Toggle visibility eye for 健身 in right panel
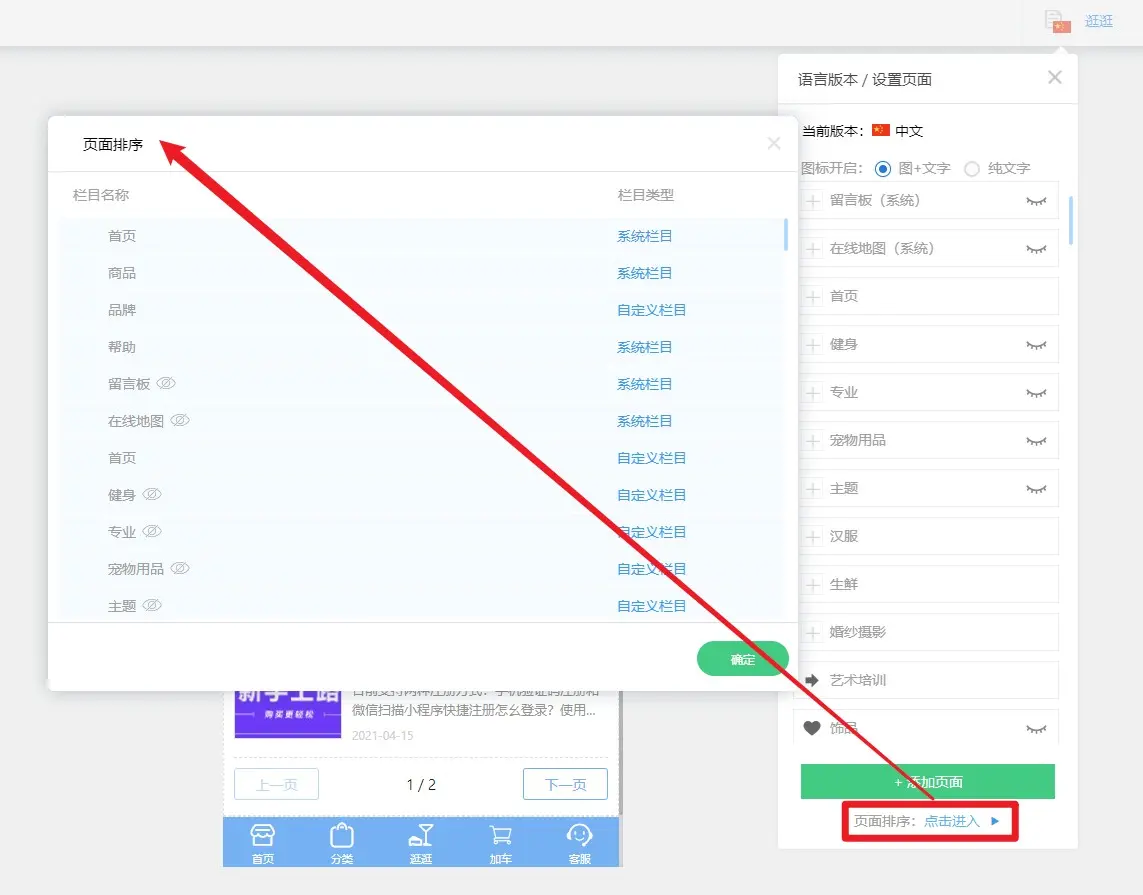 click(x=1036, y=345)
